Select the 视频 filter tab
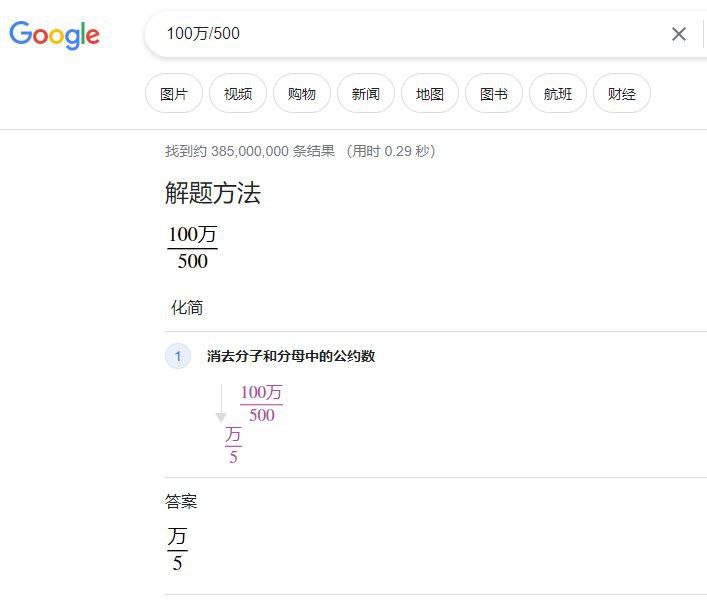 238,93
